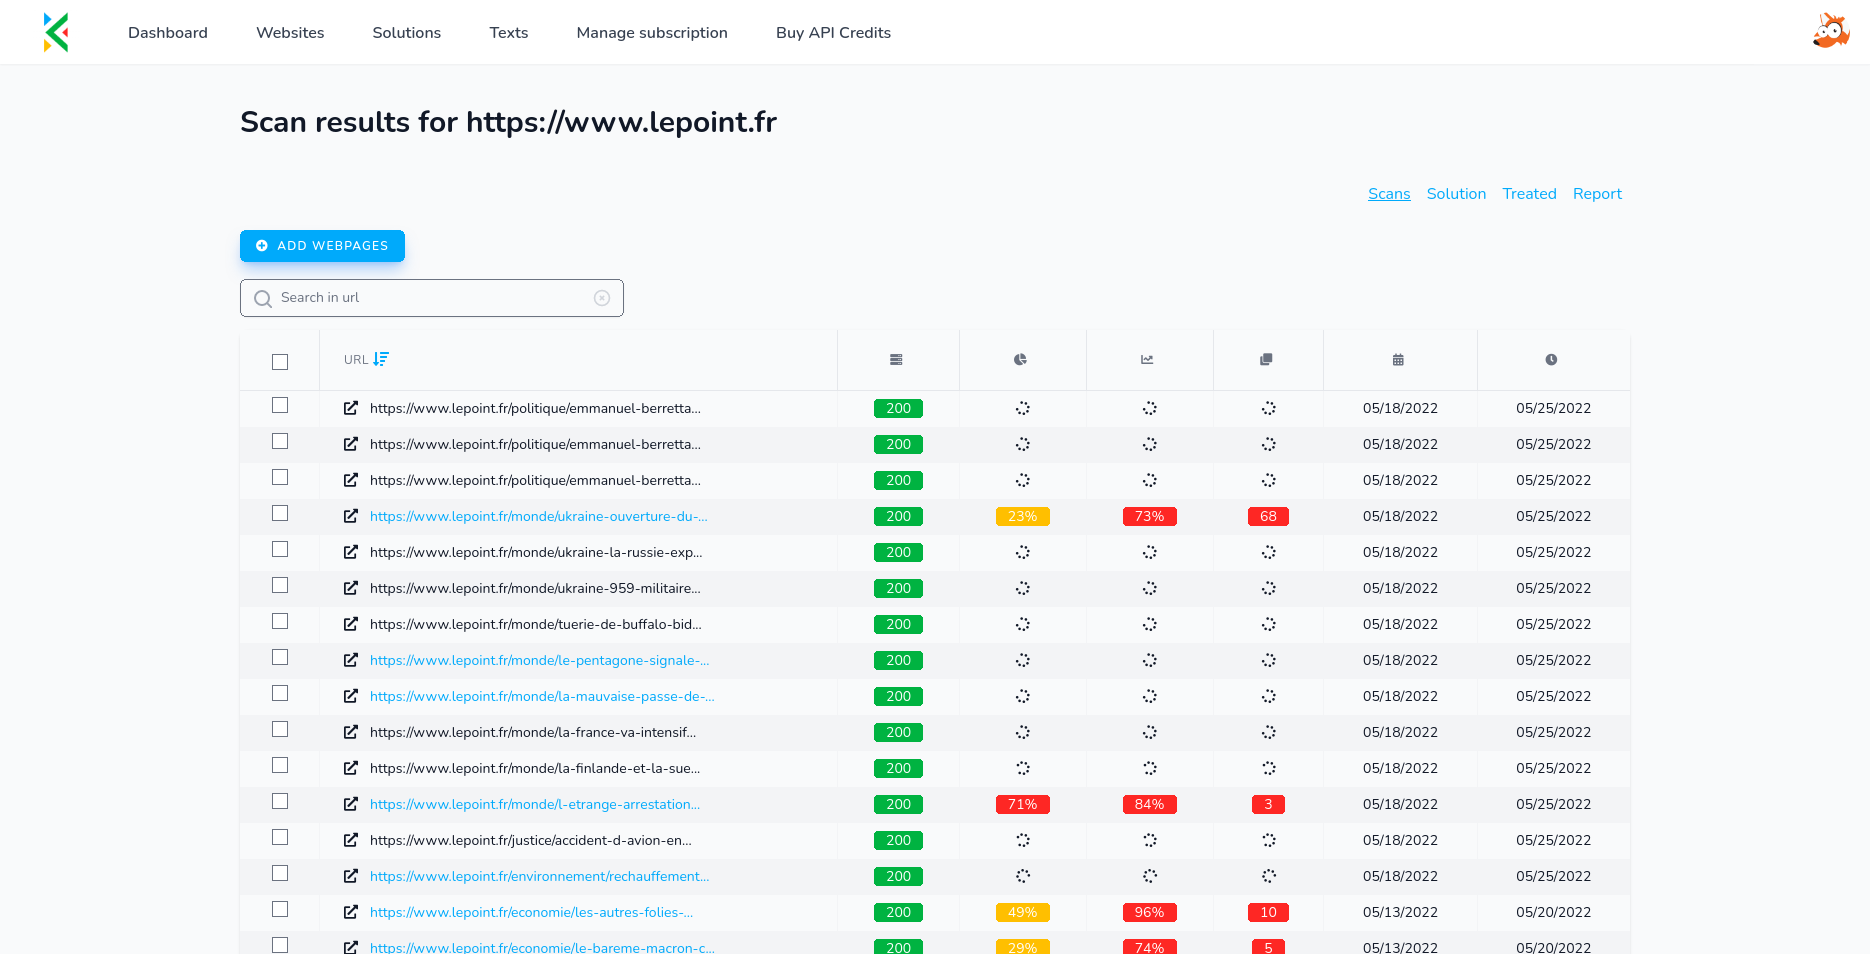Open the Texts menu item
The height and width of the screenshot is (954, 1870).
click(x=509, y=33)
